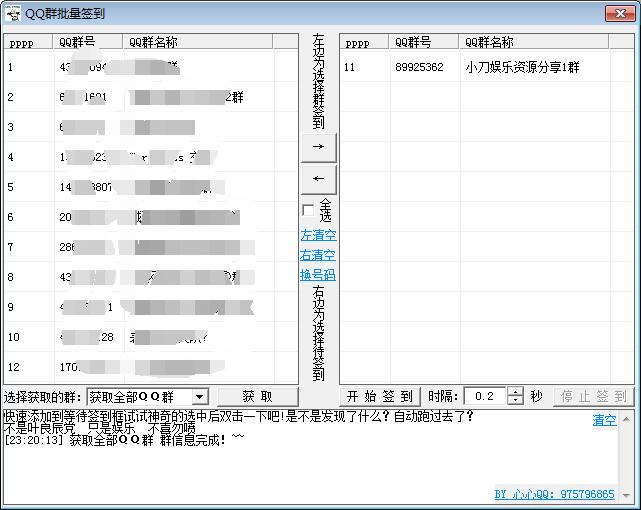Click left list QQ群号 column header

coord(88,42)
